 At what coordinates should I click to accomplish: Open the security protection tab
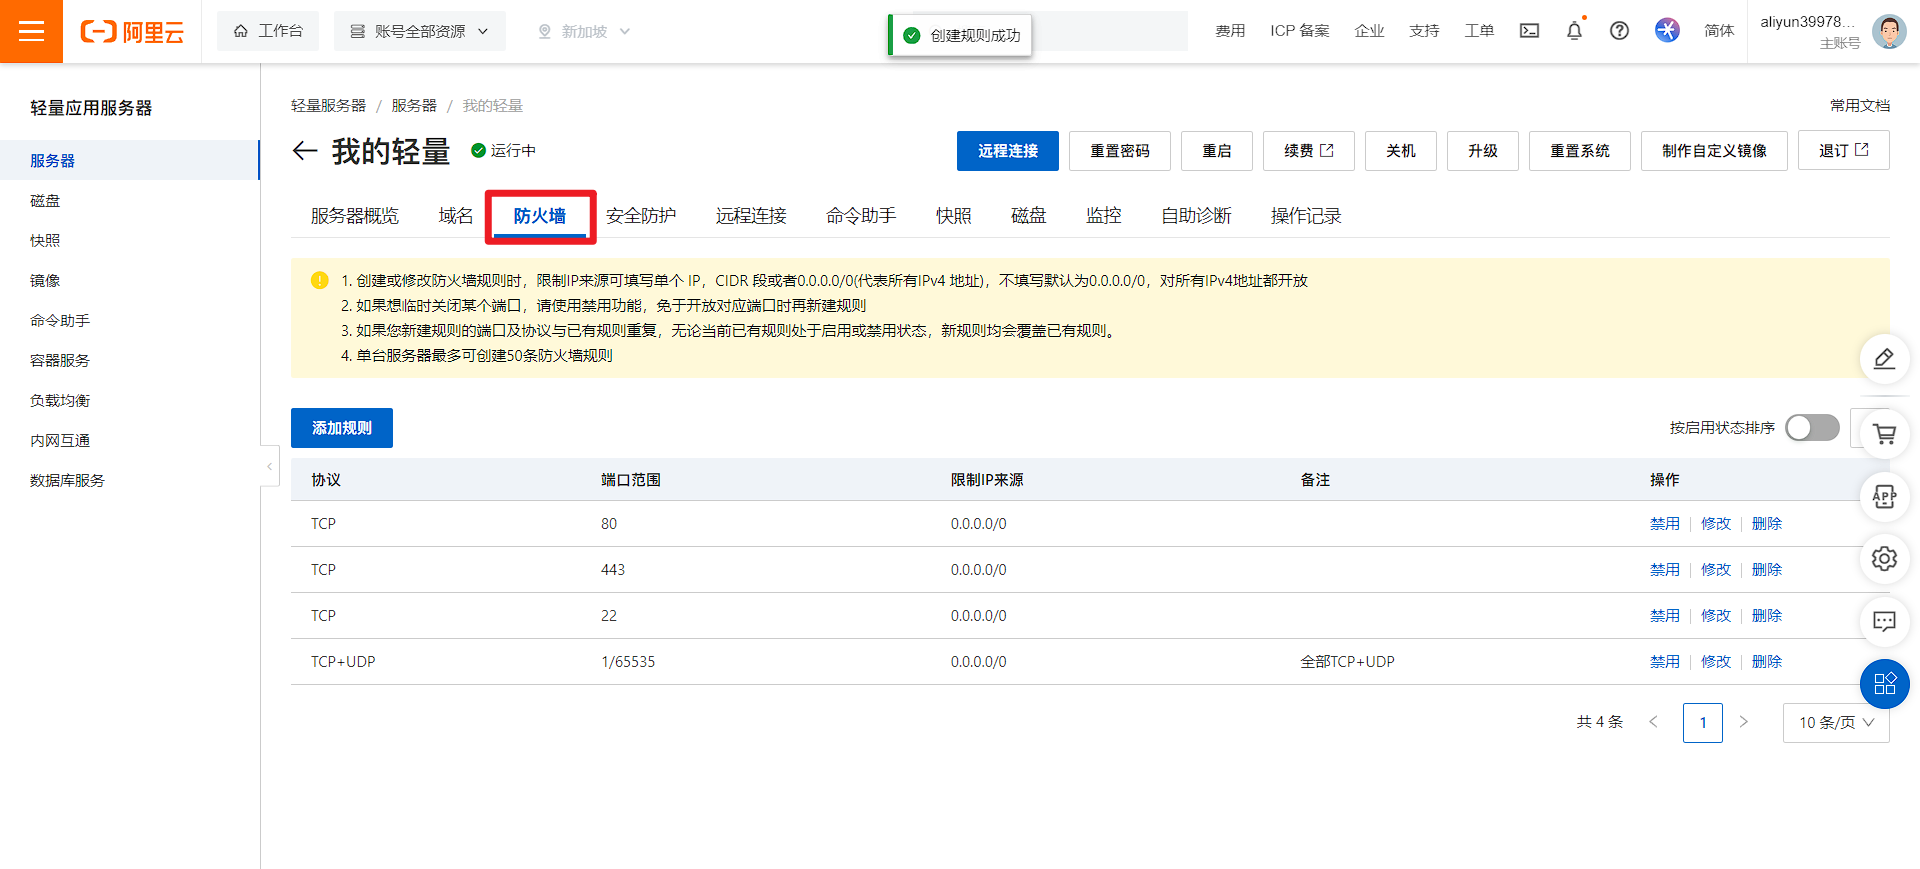641,216
